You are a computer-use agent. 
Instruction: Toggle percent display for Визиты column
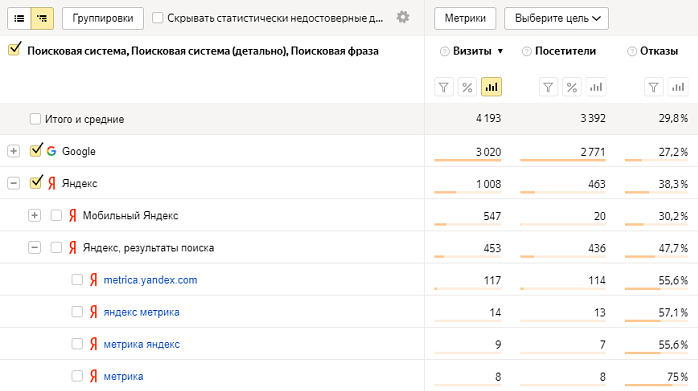467,87
